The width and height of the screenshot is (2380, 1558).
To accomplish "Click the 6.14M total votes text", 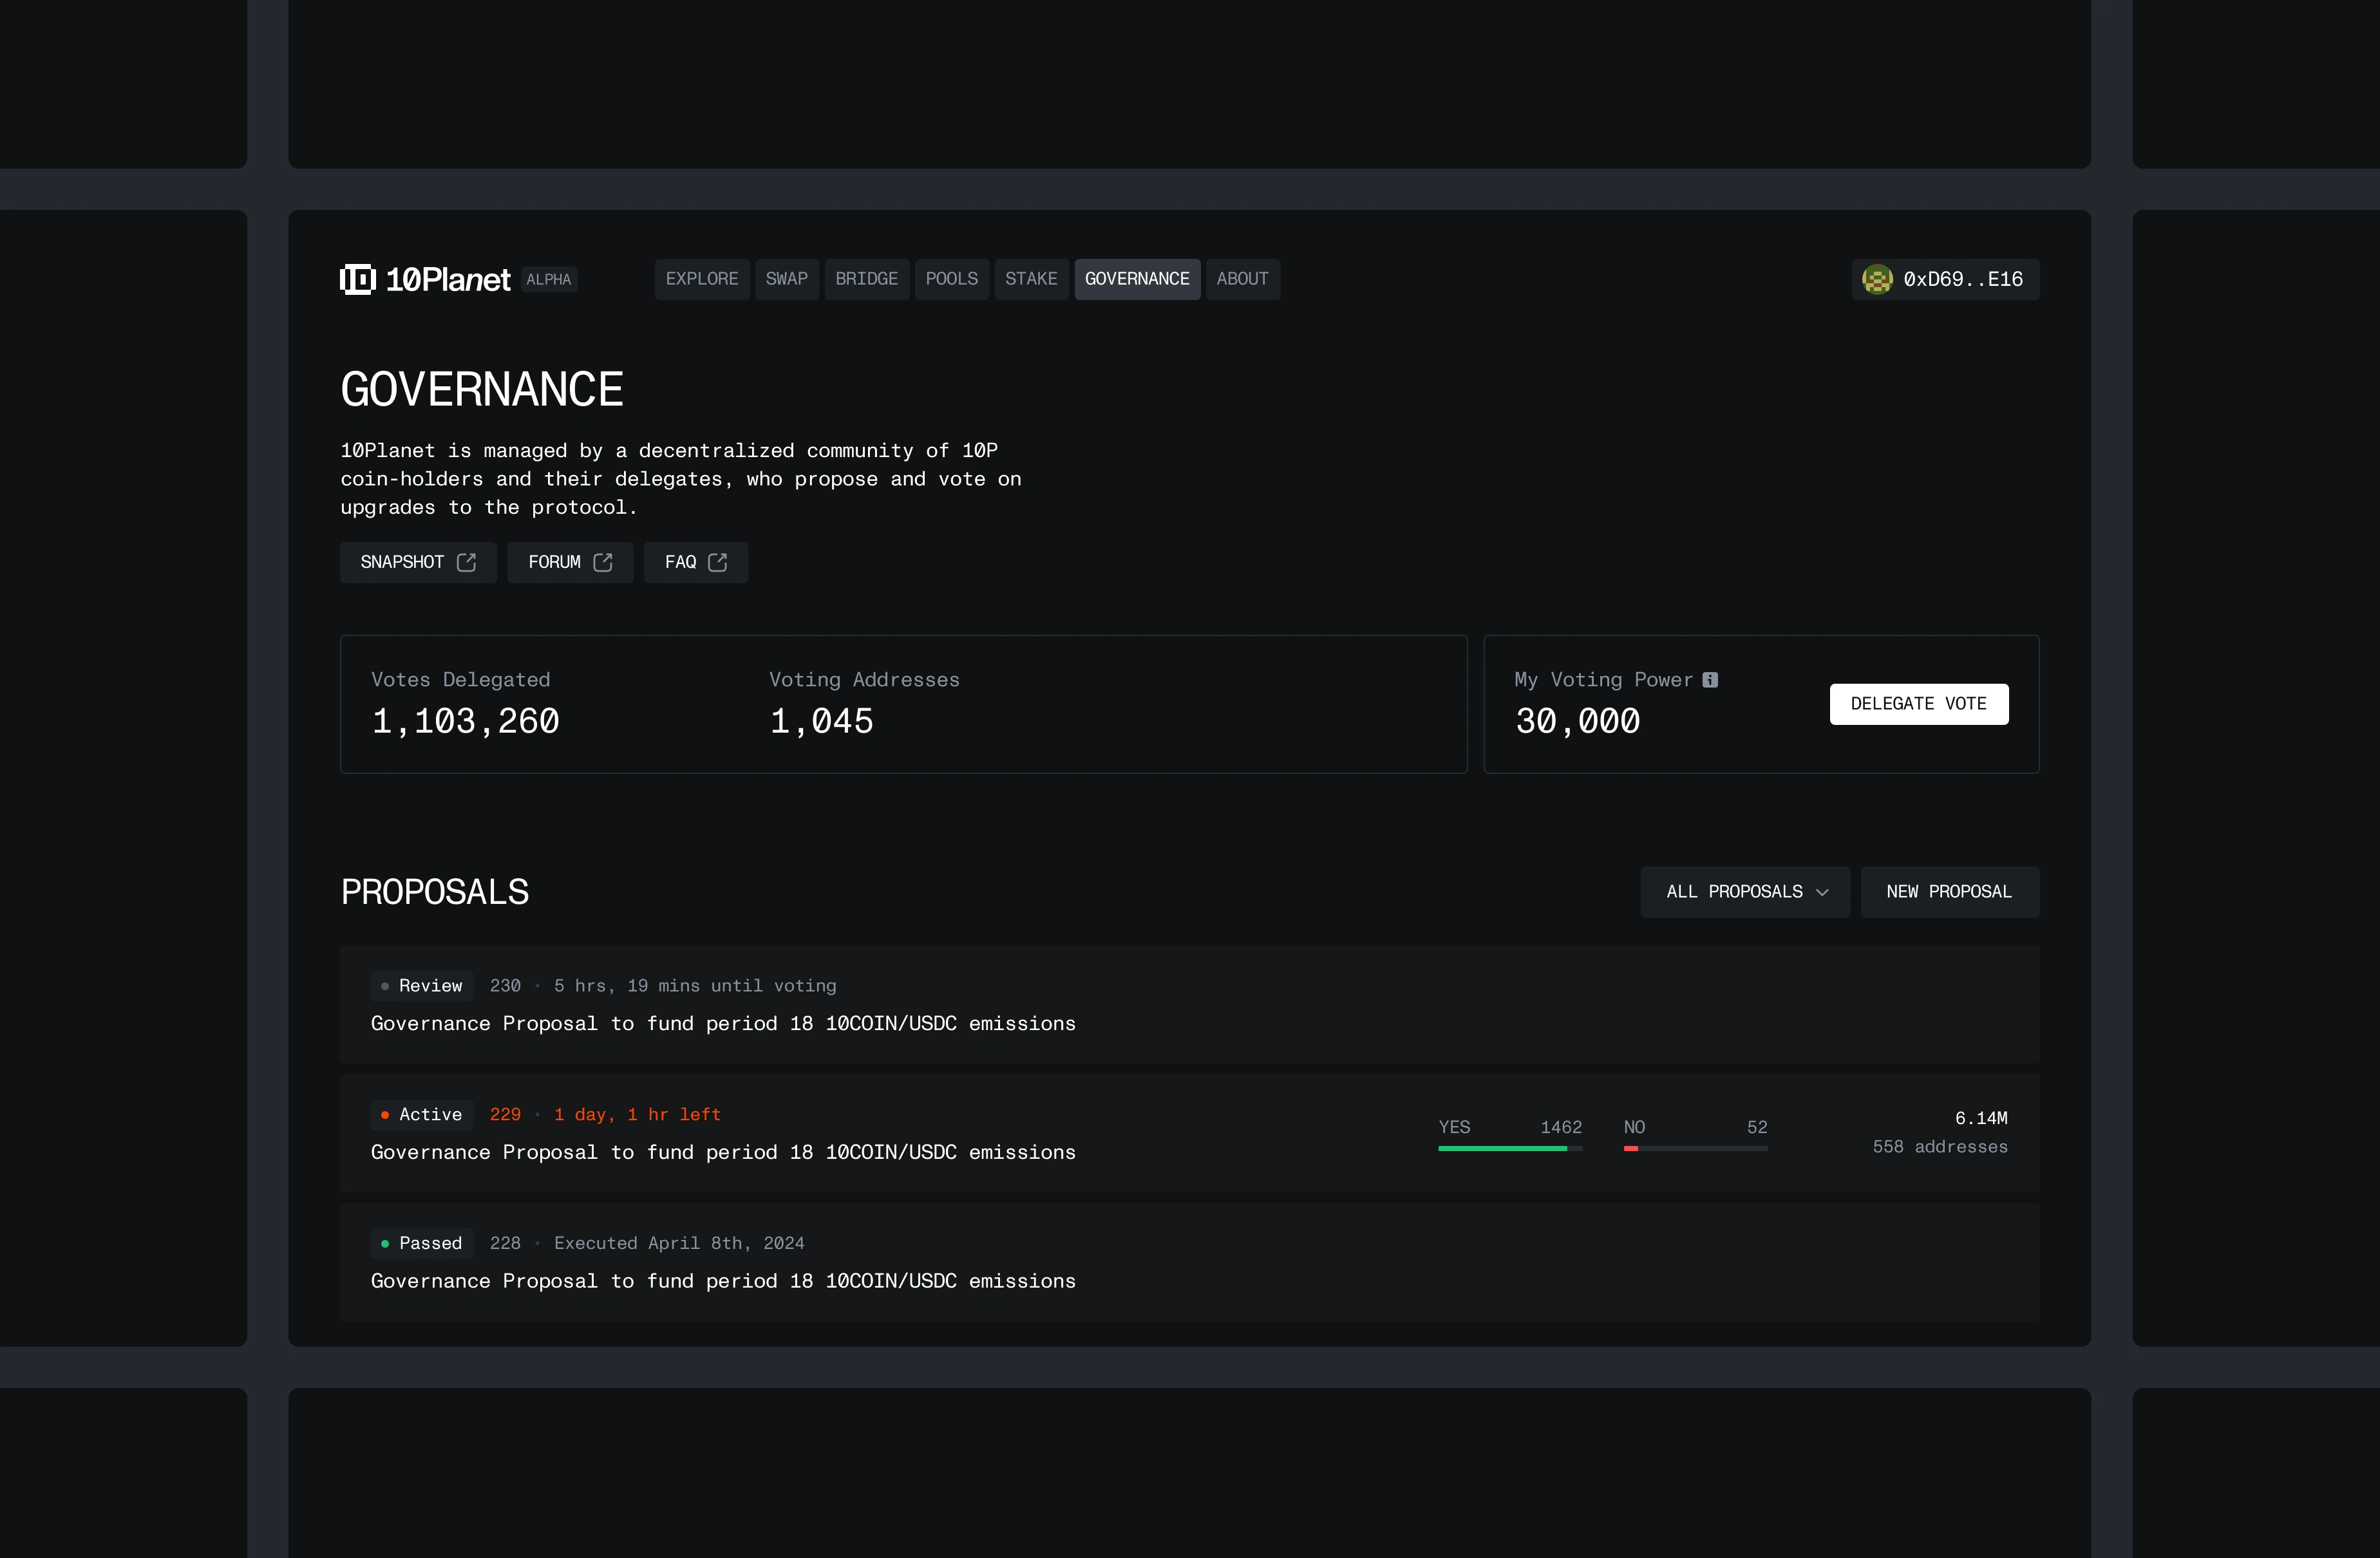I will click(1981, 1118).
